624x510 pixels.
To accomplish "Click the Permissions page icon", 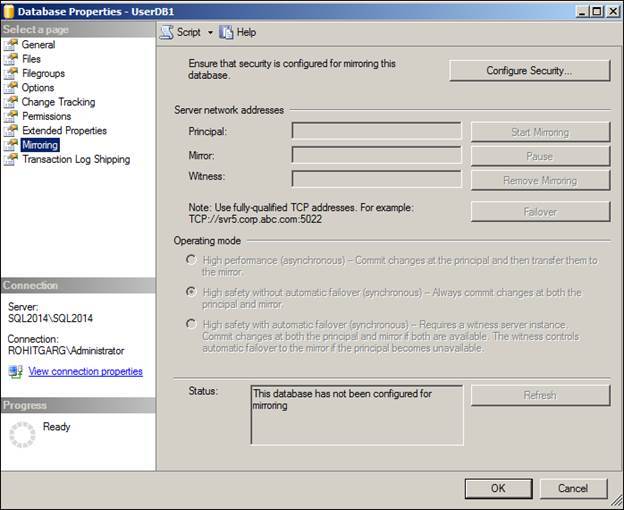I will 10,116.
